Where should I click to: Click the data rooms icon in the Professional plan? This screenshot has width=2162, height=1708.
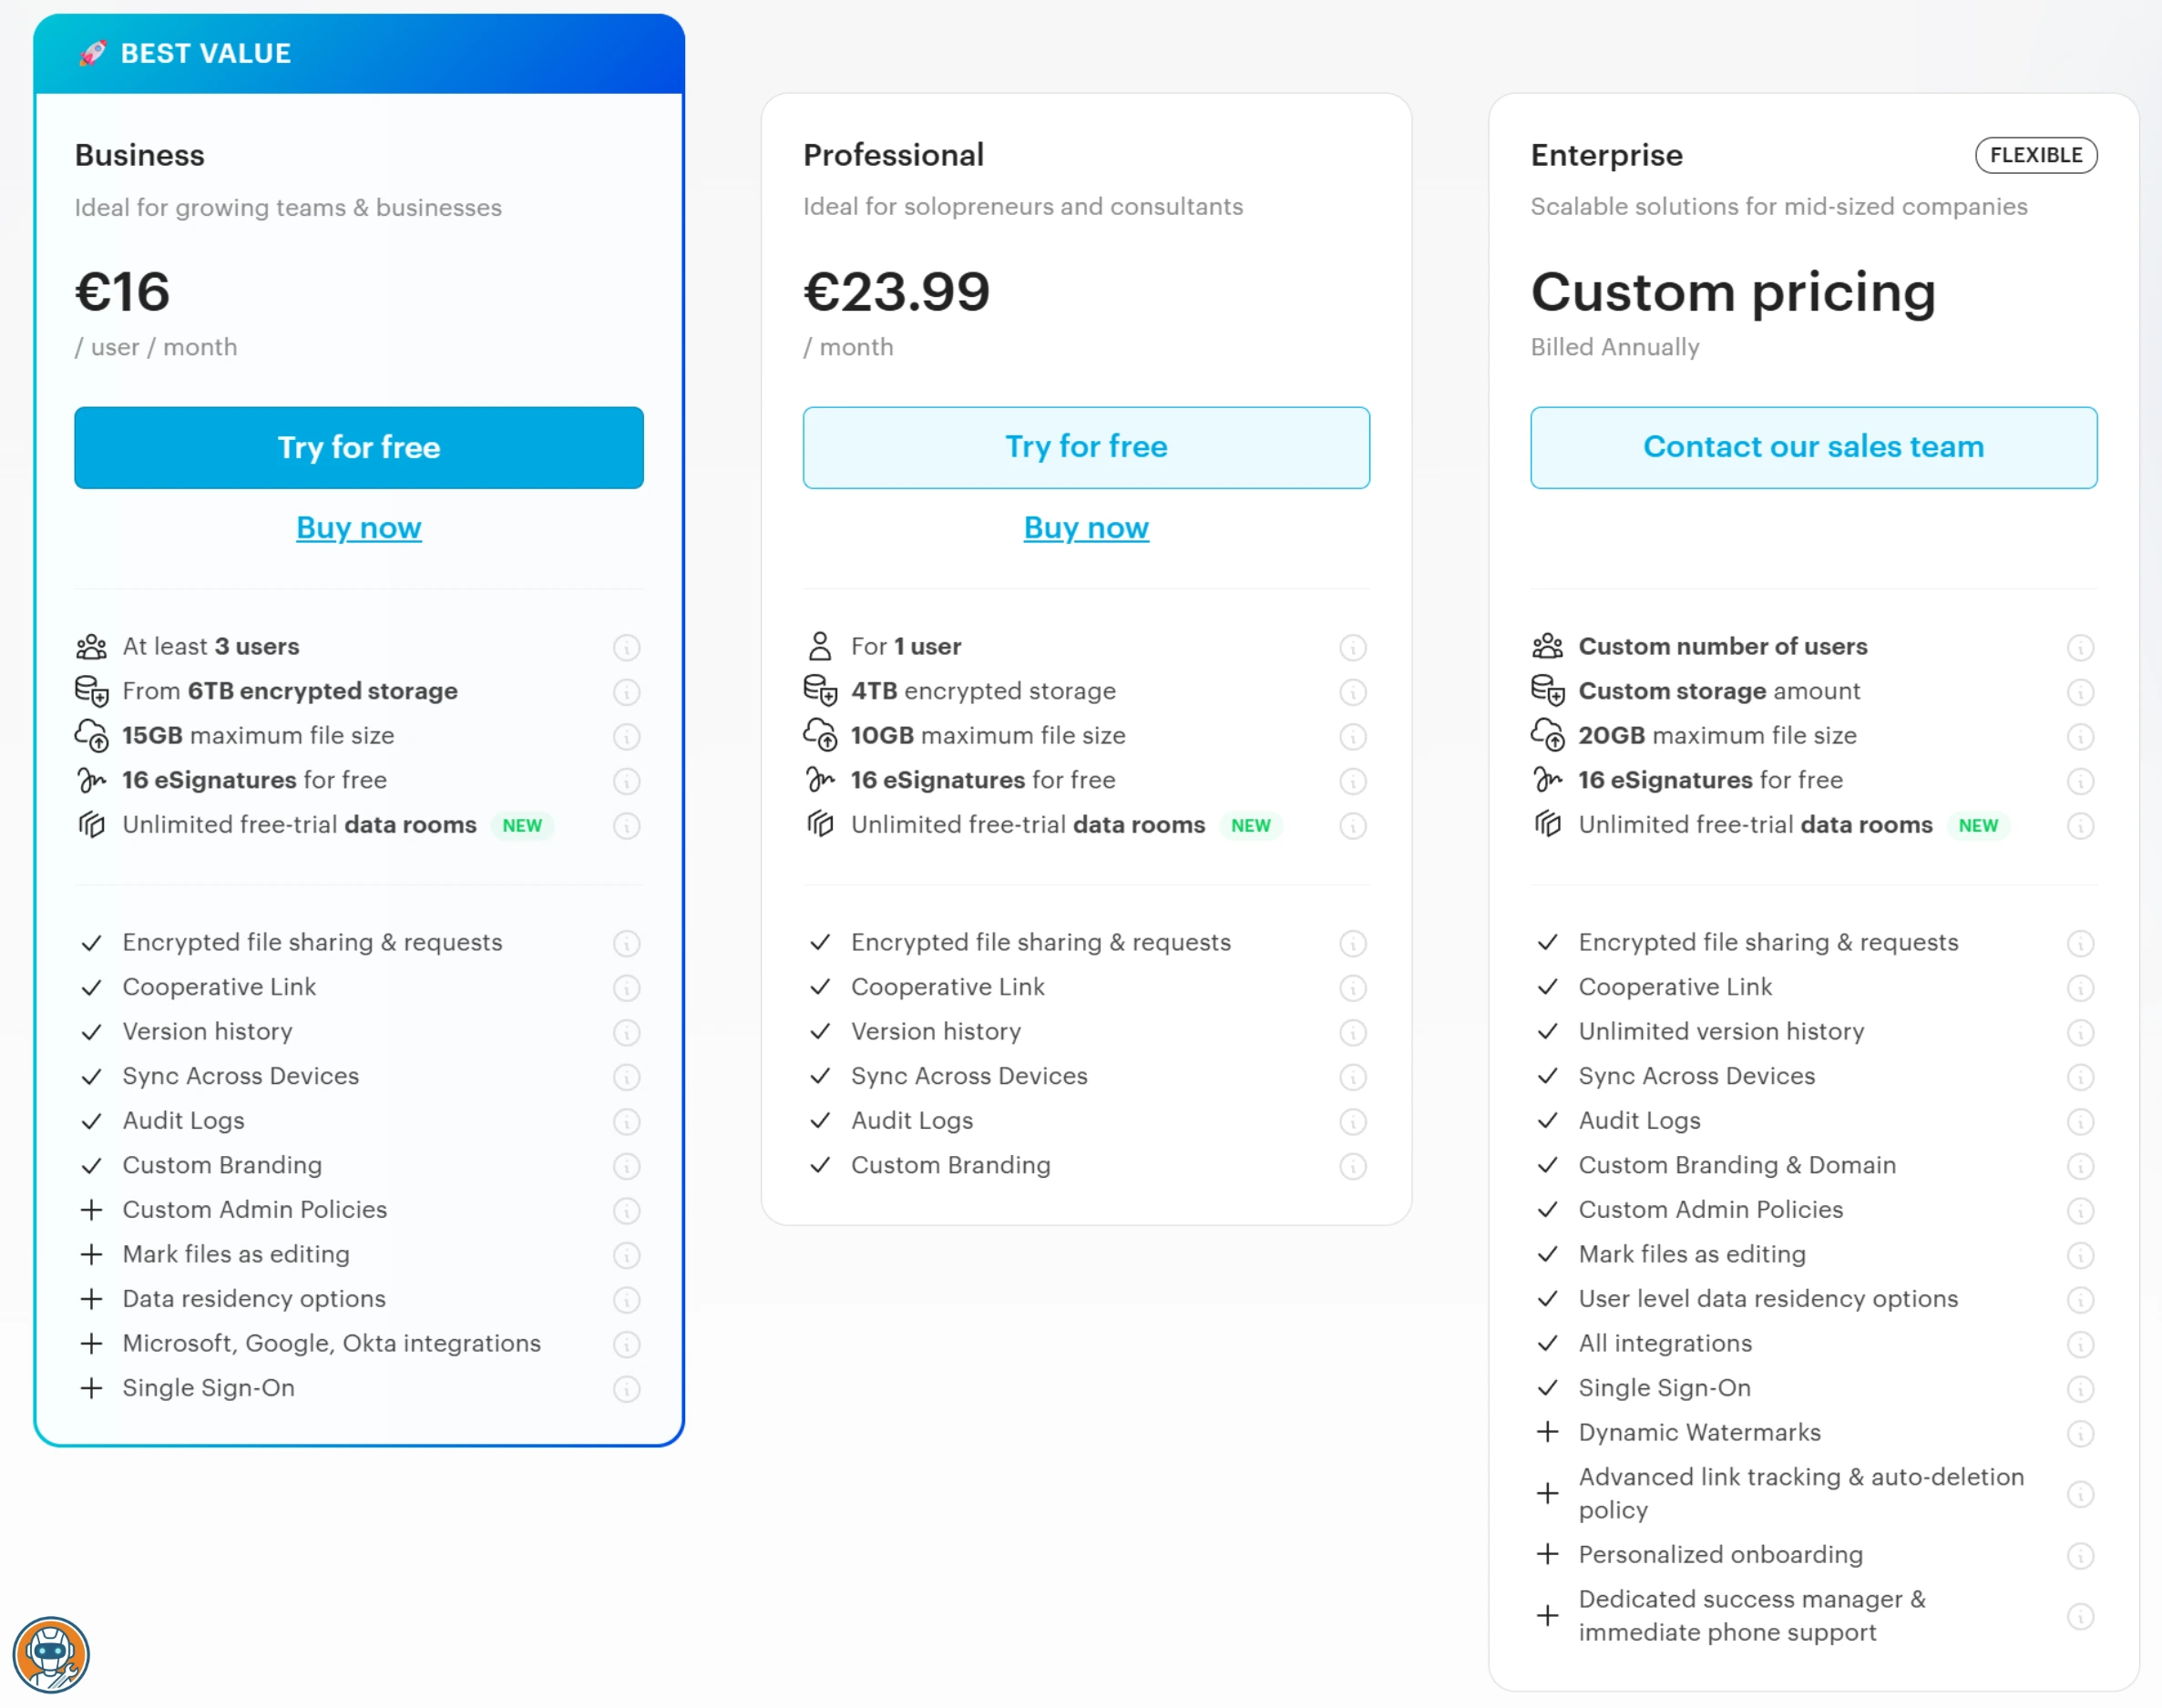(820, 825)
